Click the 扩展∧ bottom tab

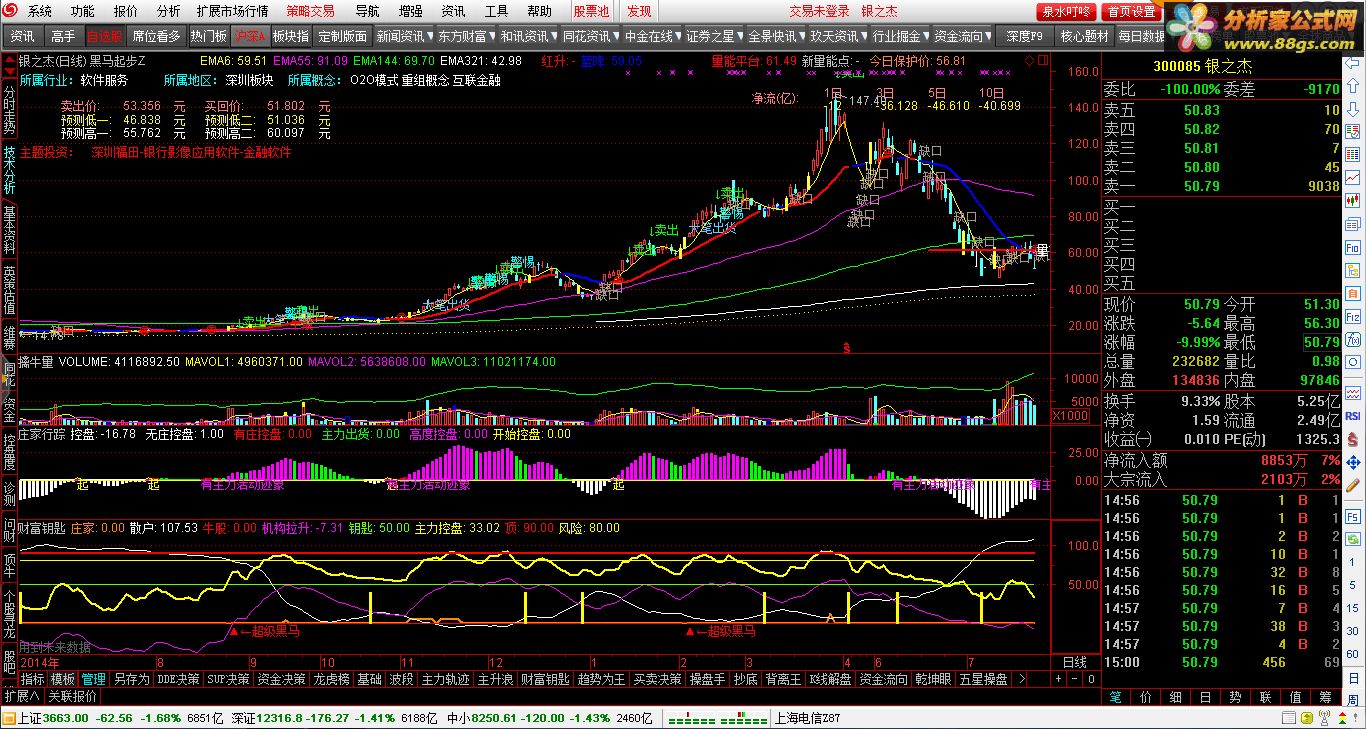coord(22,696)
